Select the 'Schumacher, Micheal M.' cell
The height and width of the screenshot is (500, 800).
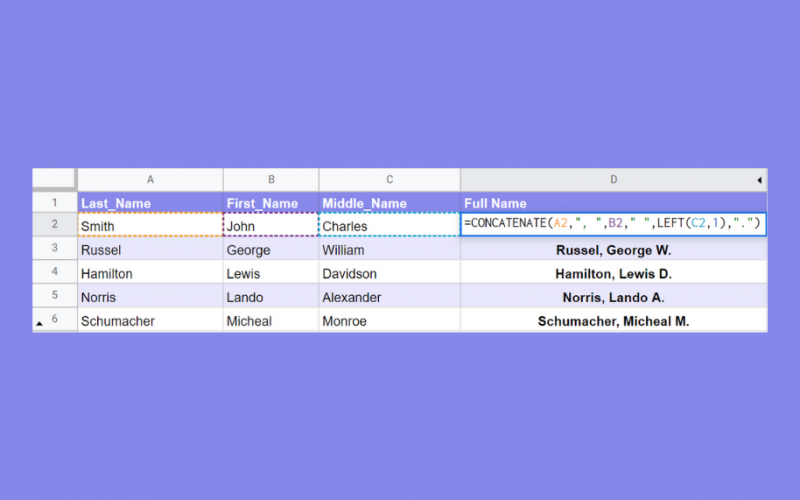point(613,320)
